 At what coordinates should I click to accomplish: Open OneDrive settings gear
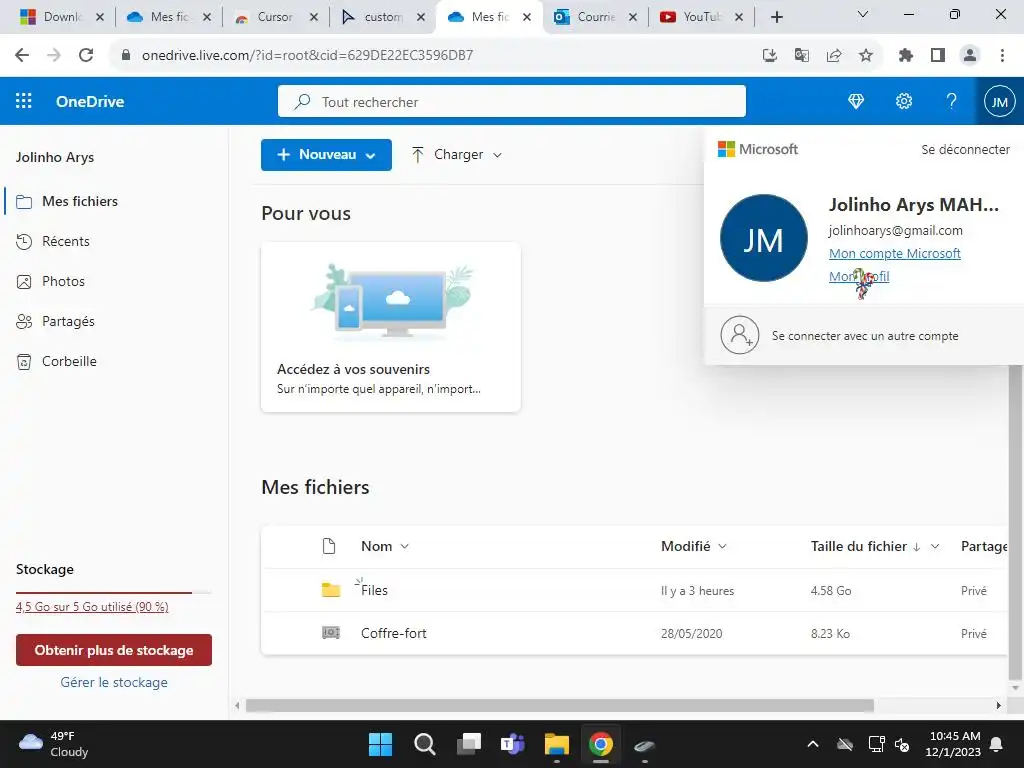(904, 101)
